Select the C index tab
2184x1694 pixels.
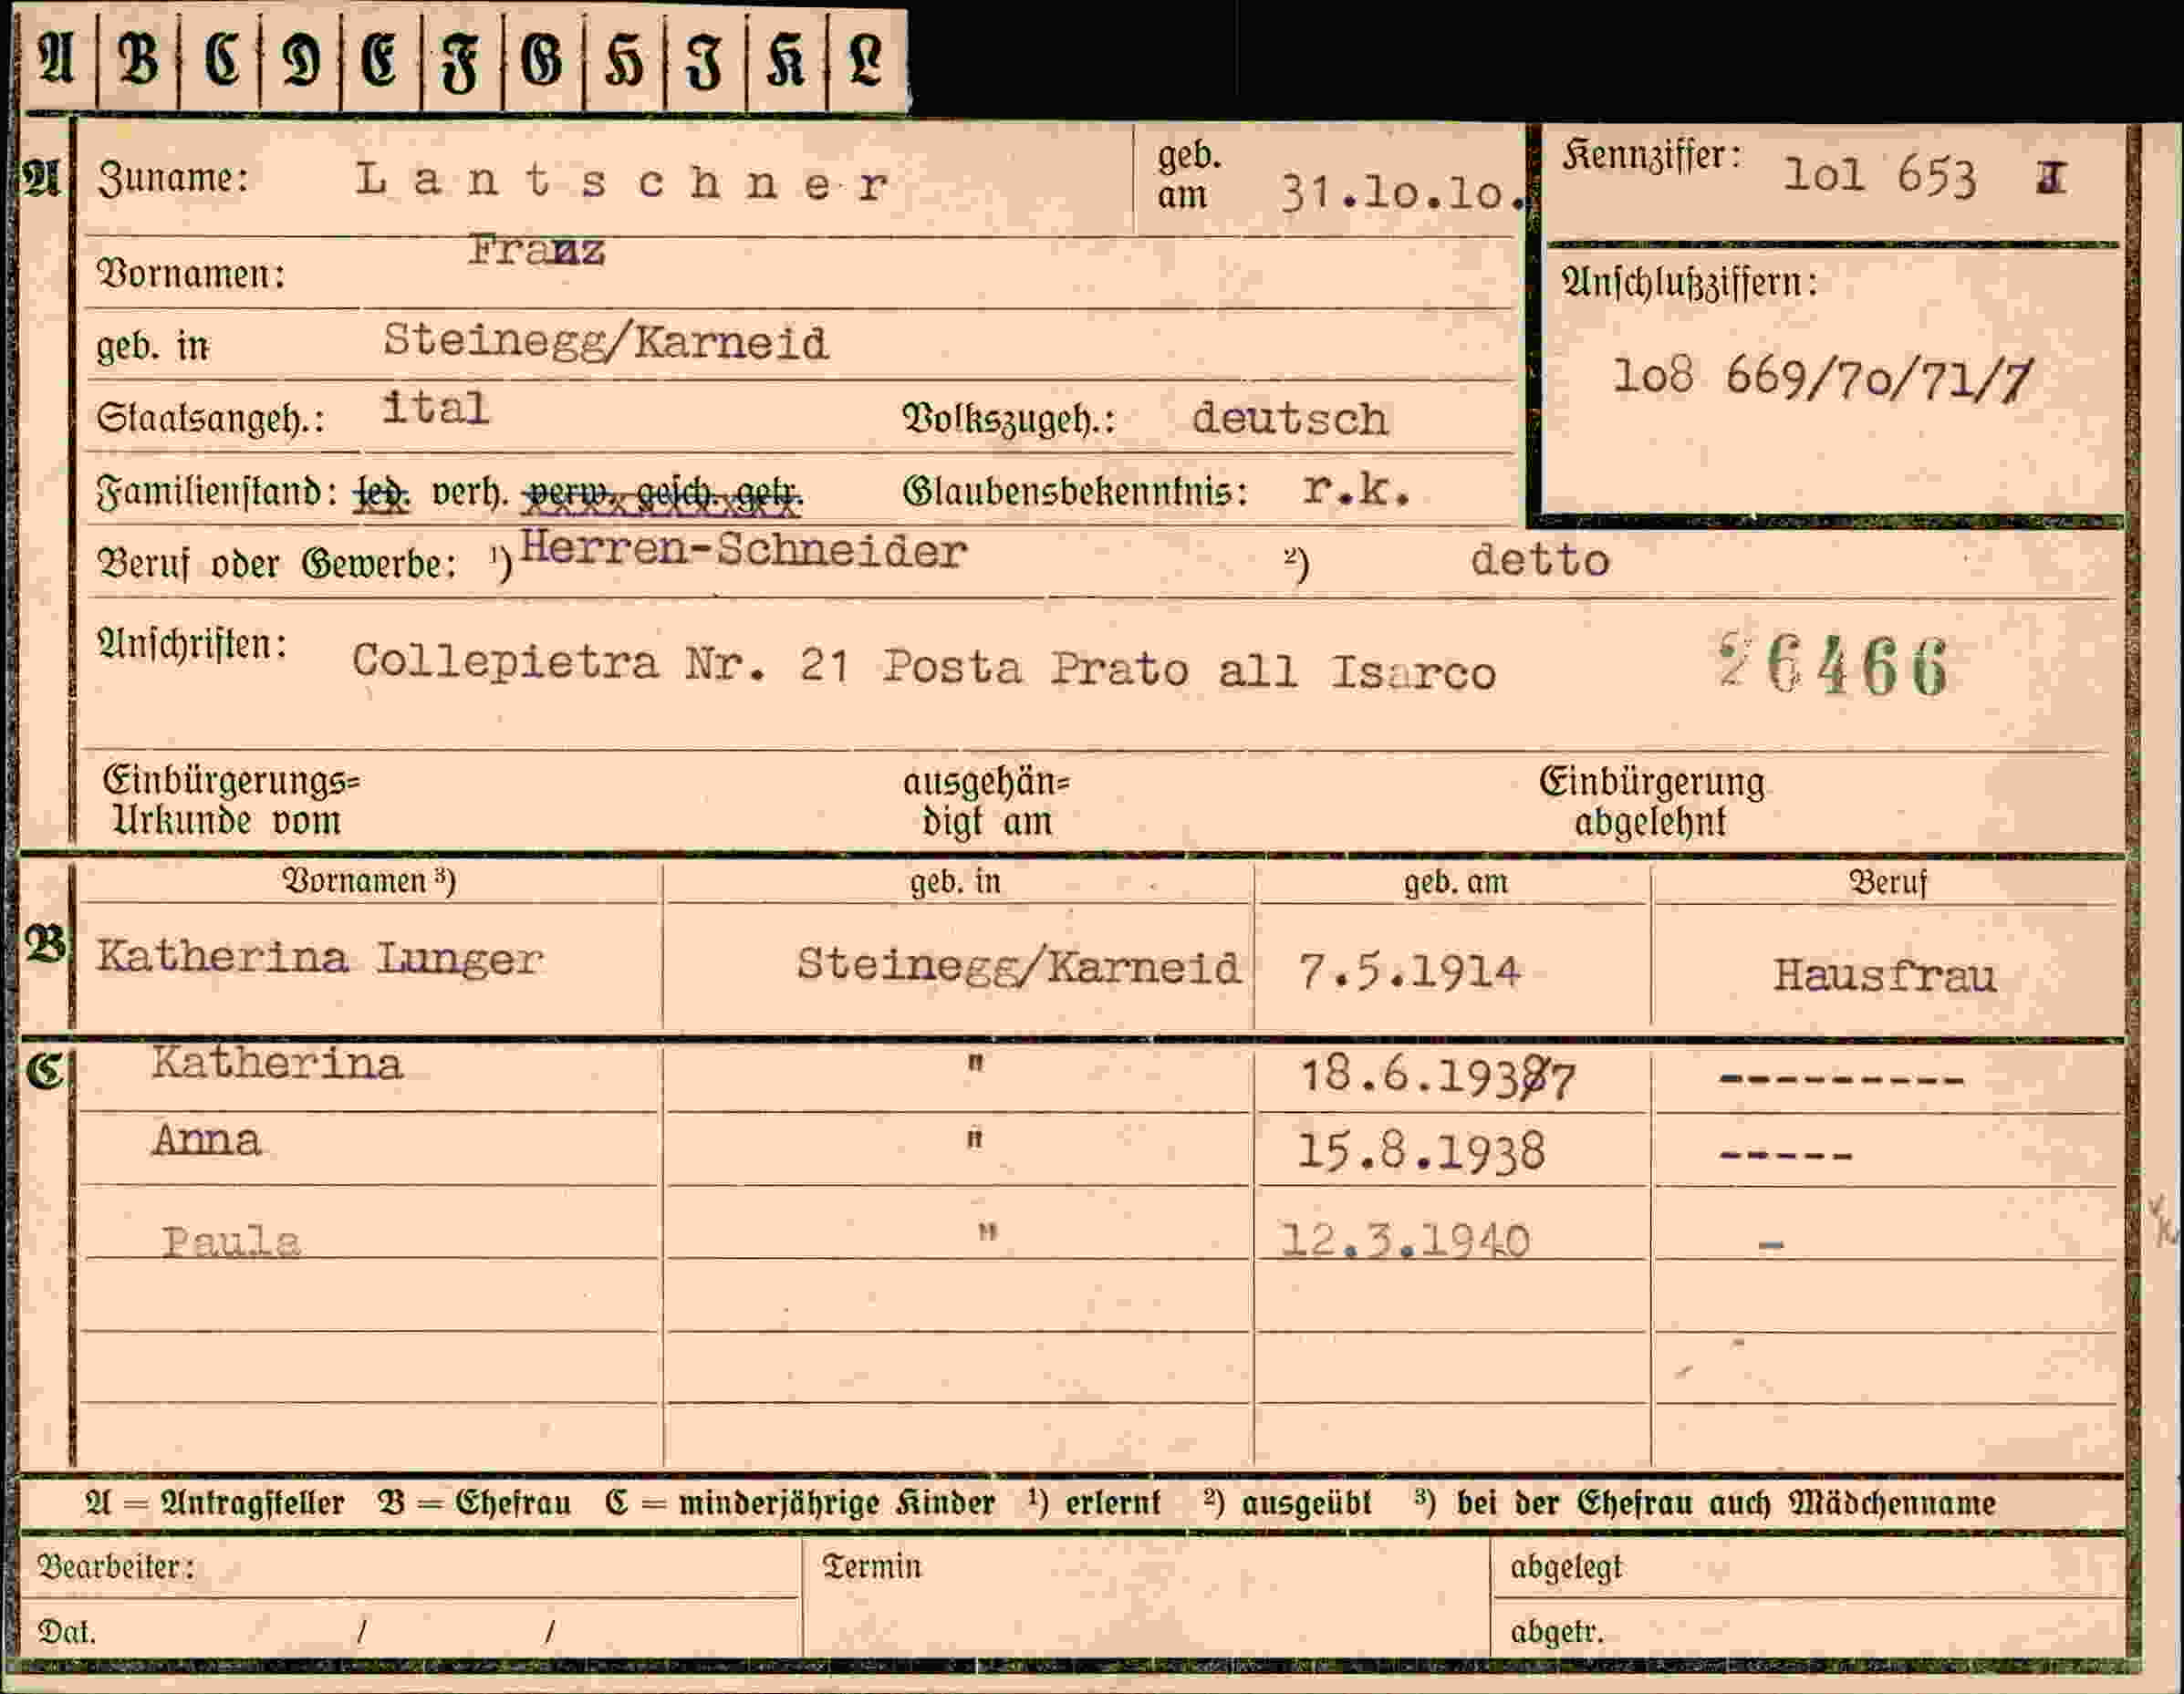tap(220, 60)
